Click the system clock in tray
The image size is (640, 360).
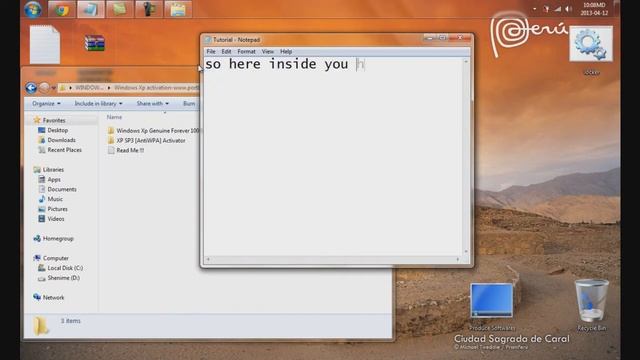coord(594,9)
